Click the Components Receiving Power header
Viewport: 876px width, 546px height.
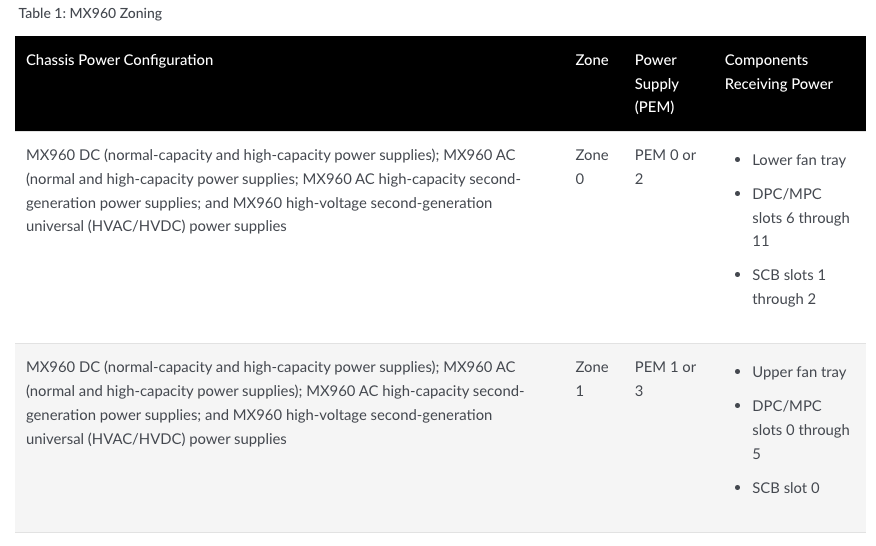click(779, 72)
